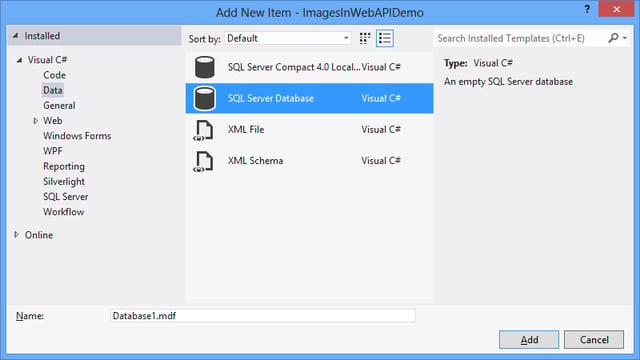Click the Installed header label

(42, 36)
